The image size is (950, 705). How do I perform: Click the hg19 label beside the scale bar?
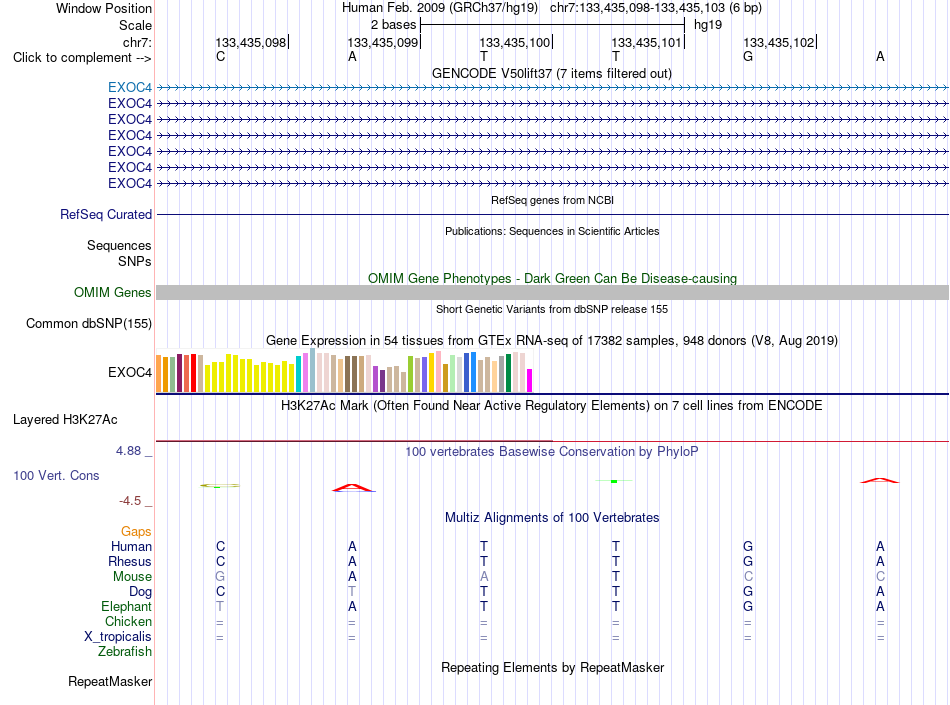708,25
